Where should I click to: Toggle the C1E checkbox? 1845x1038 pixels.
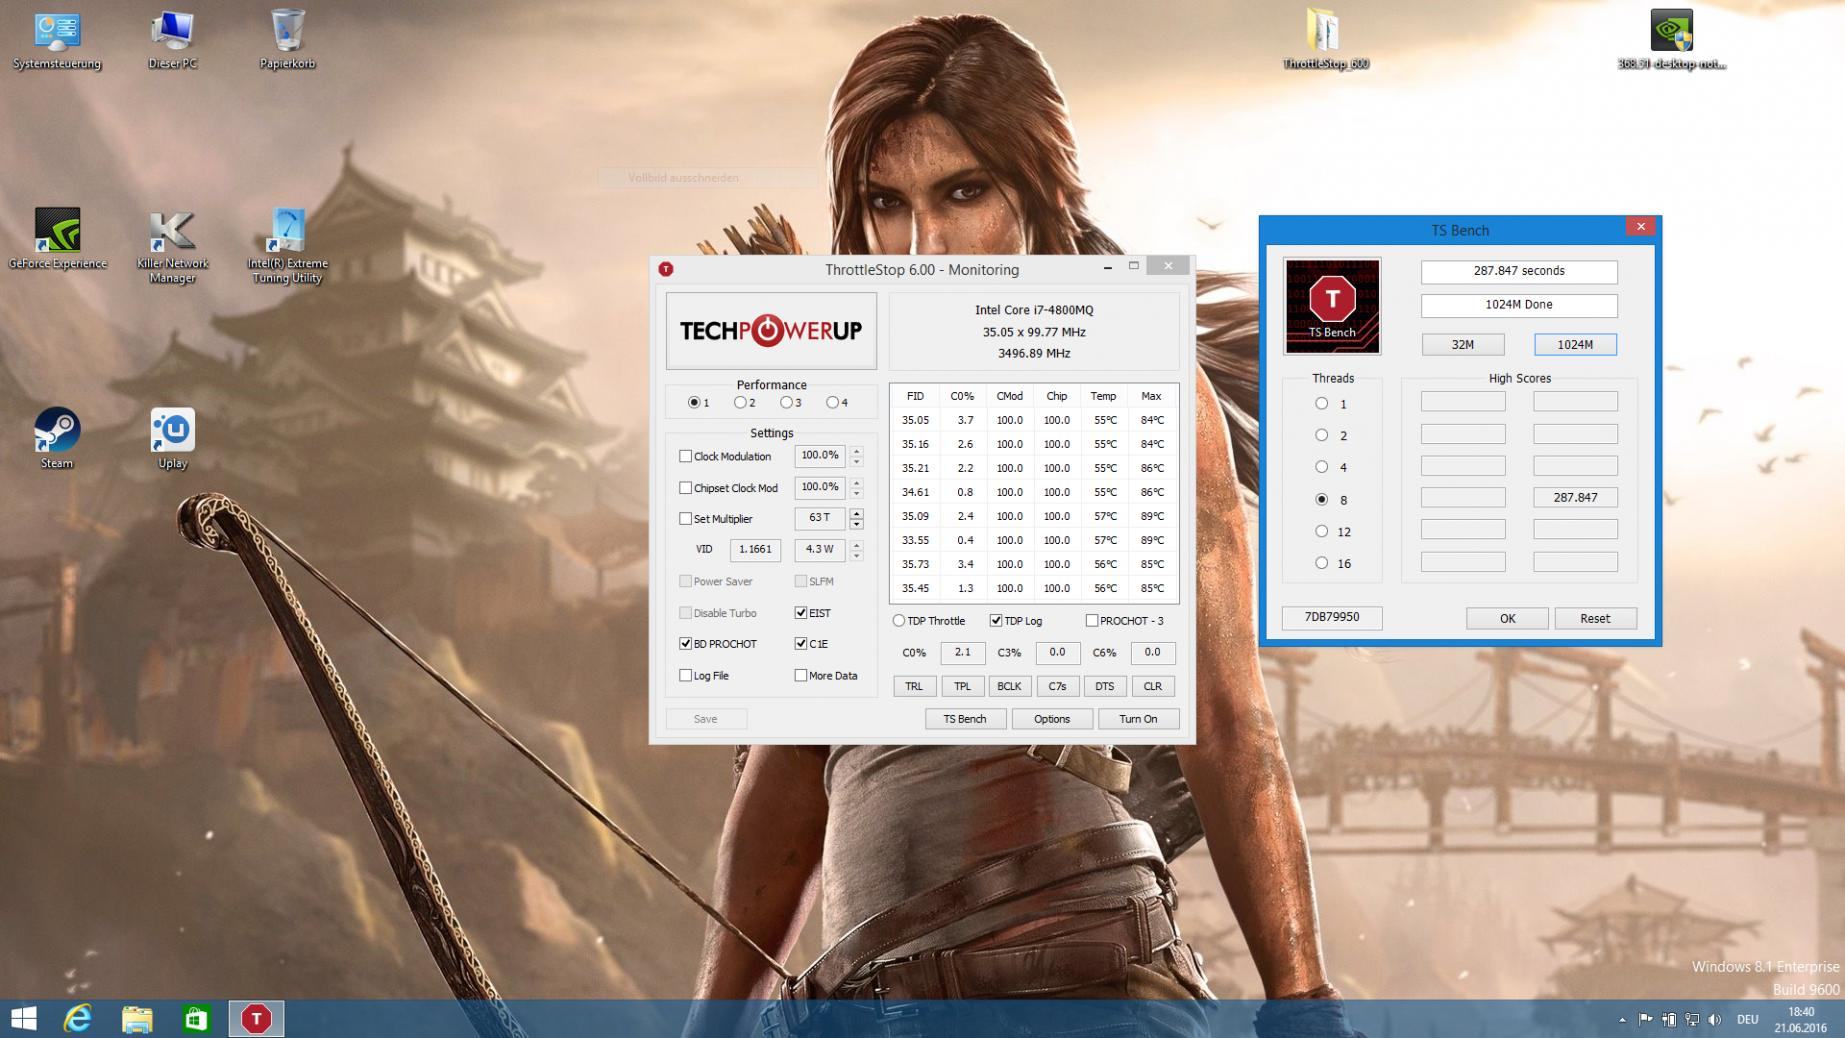pos(800,644)
